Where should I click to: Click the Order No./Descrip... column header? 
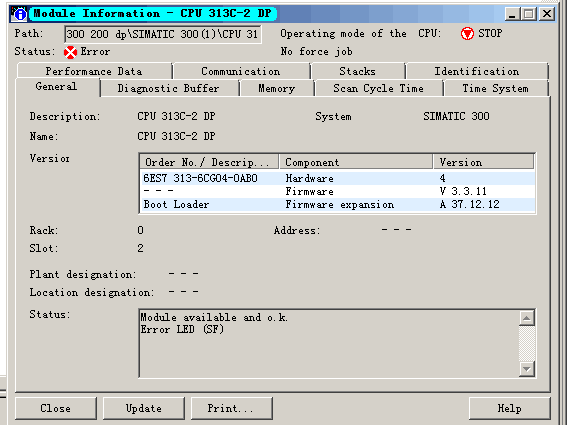pyautogui.click(x=209, y=162)
